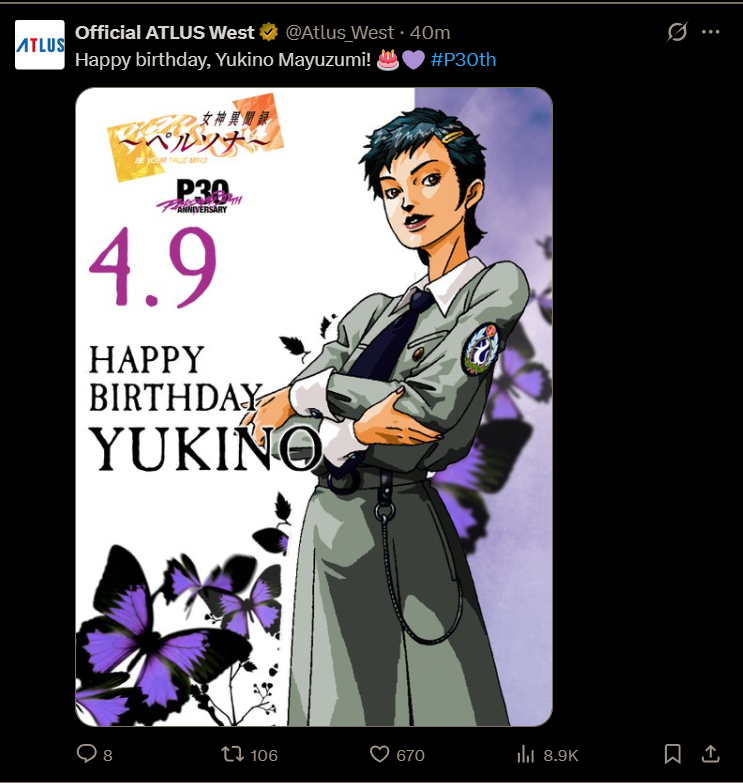Click the reply count 8
This screenshot has height=783, width=743.
point(108,755)
